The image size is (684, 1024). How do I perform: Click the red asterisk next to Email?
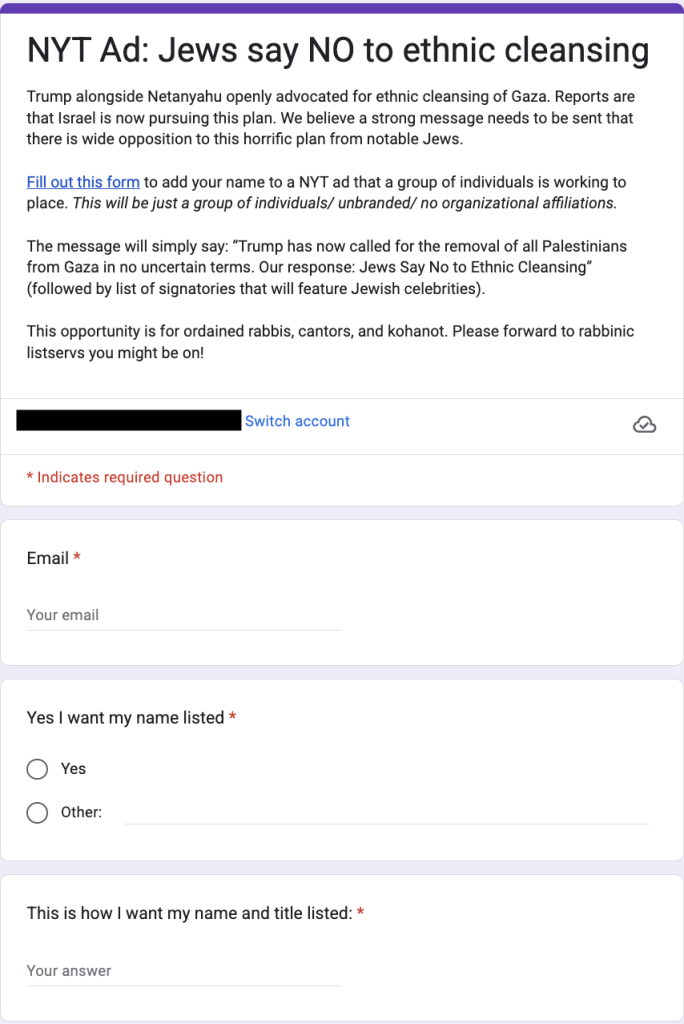77,557
